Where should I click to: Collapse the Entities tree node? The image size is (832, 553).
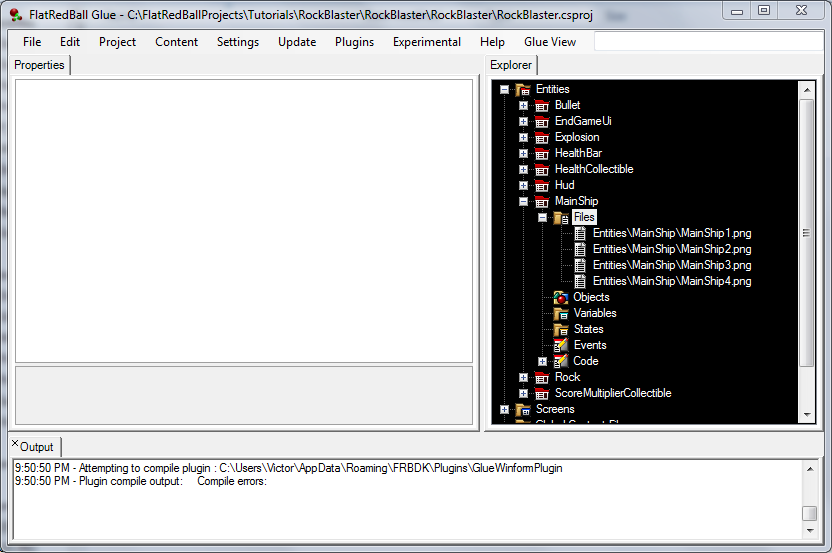505,90
